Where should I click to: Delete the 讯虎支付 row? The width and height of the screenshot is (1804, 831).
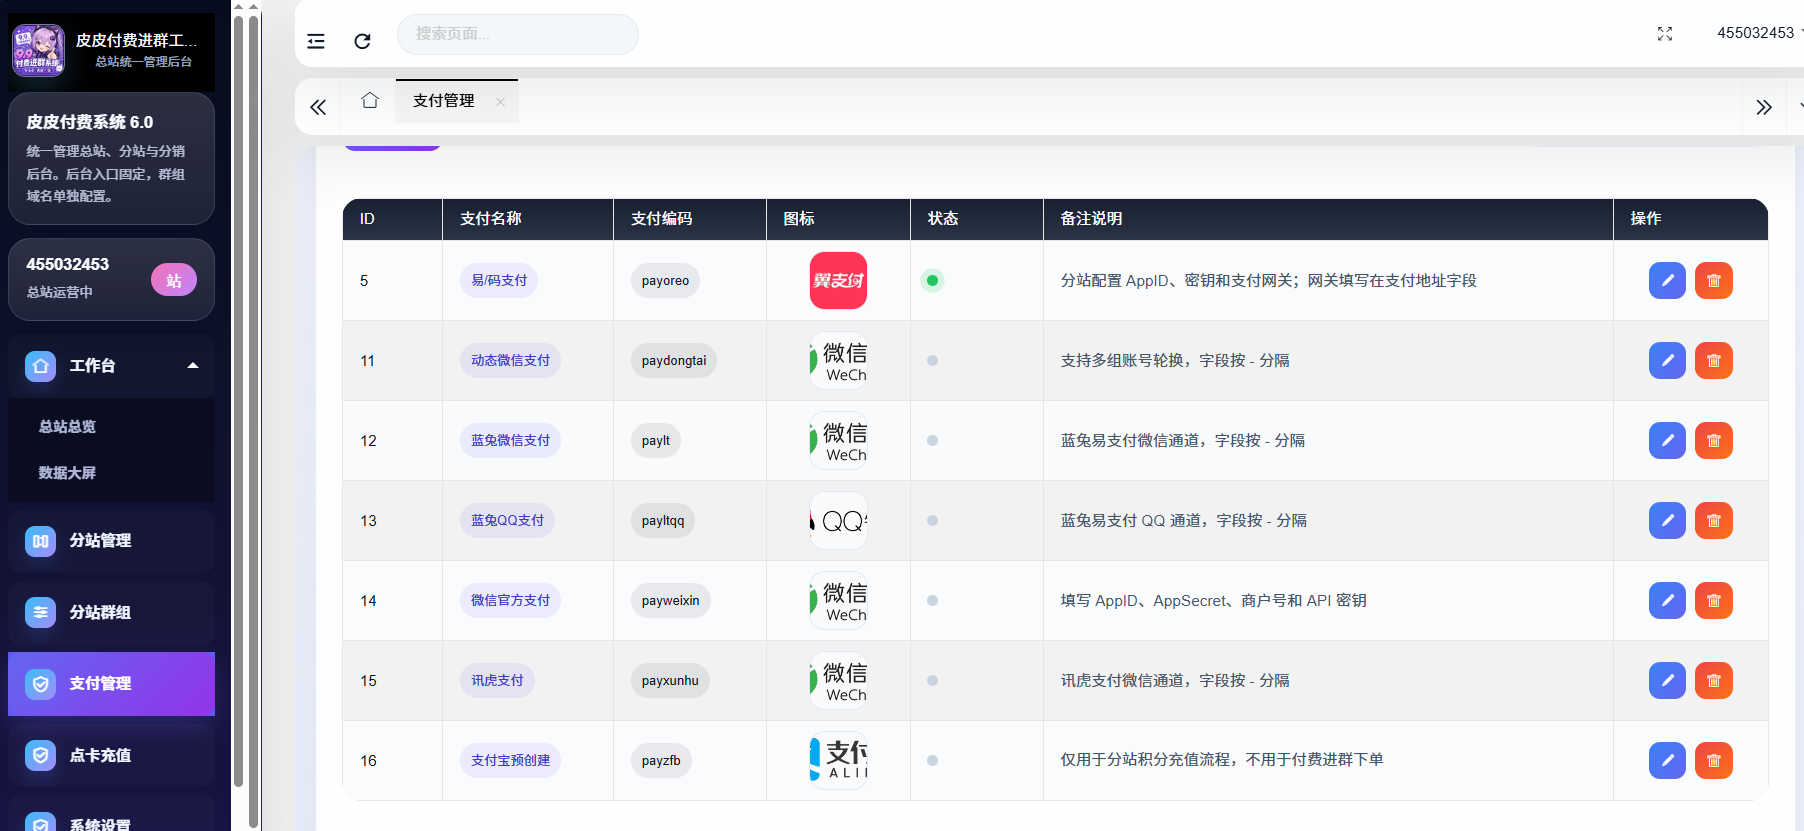(x=1714, y=681)
